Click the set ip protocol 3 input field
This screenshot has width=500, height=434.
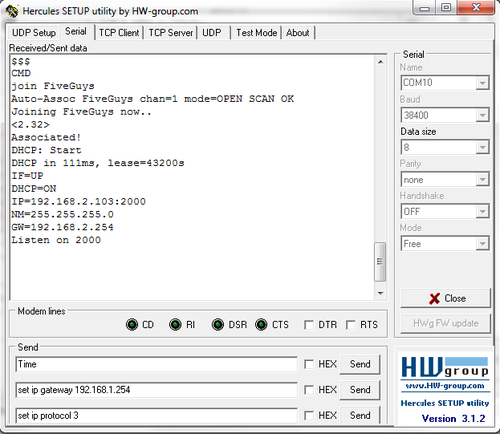click(x=156, y=415)
